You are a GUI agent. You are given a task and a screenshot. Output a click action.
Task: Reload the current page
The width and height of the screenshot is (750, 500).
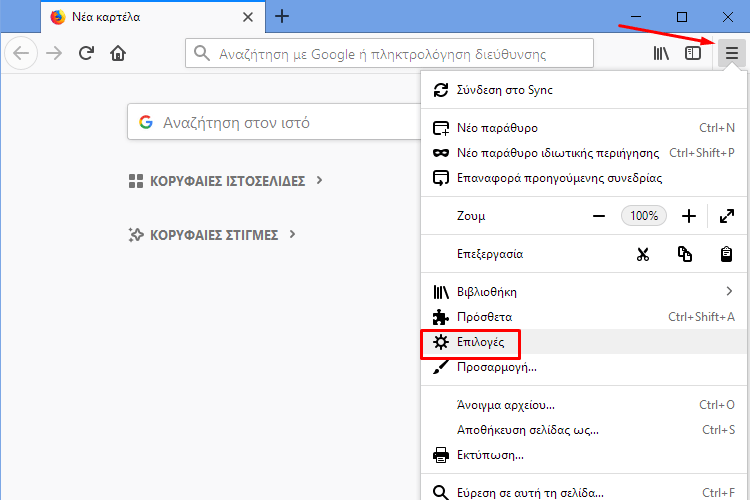(86, 53)
